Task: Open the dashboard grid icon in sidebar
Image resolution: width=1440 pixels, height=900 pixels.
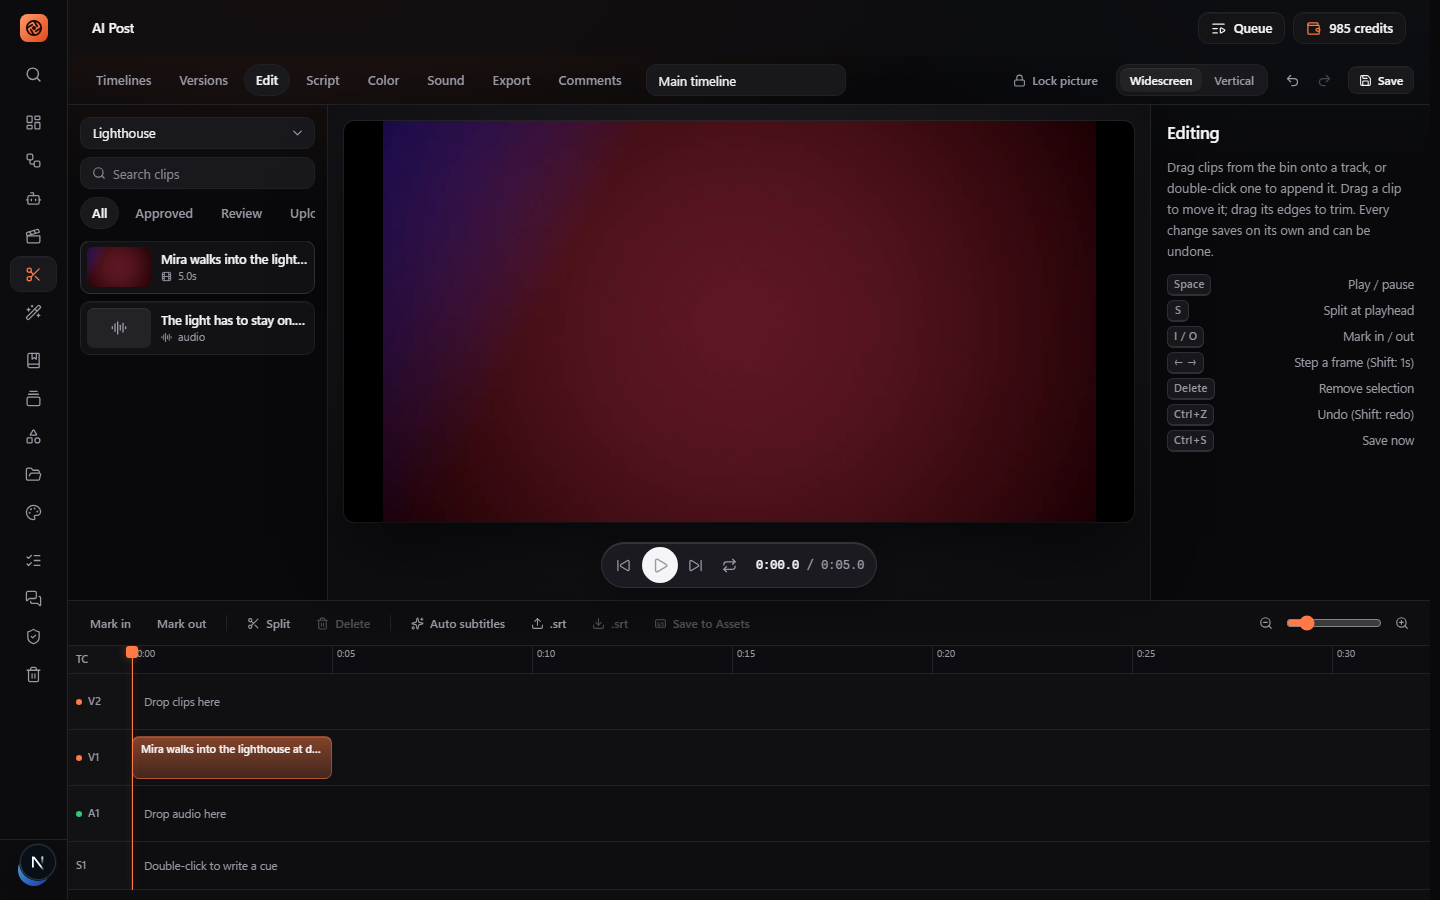Action: click(33, 122)
